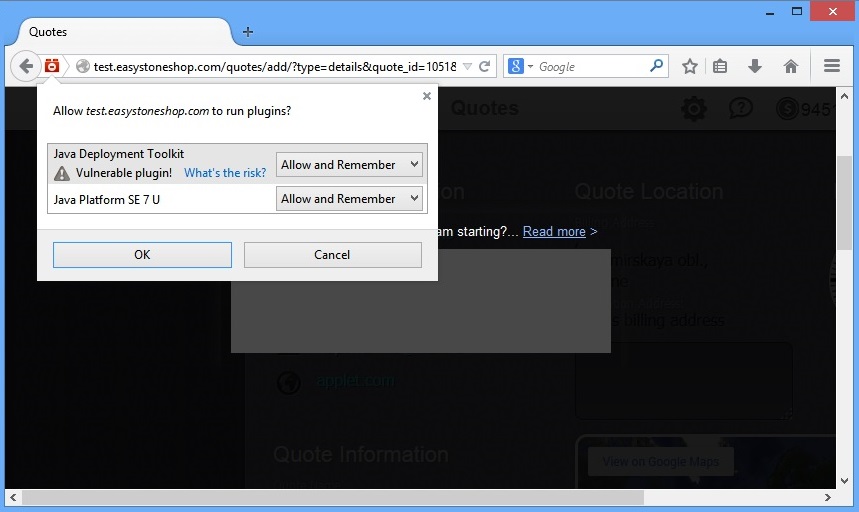Close the plugin permission popup
The height and width of the screenshot is (512, 859).
click(x=427, y=97)
